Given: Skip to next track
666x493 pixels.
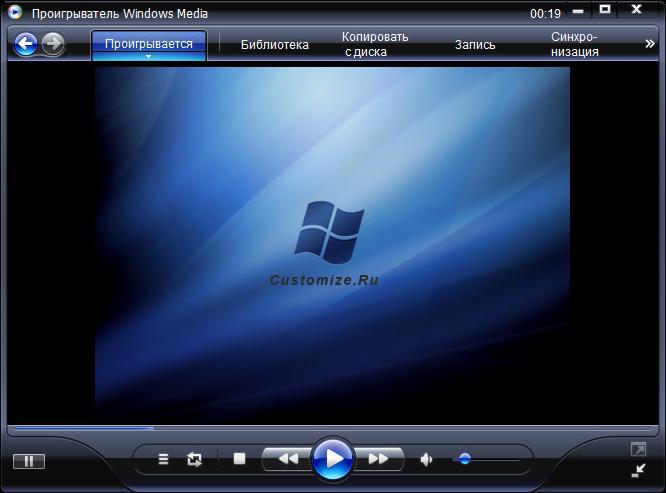Looking at the screenshot, I should point(378,459).
